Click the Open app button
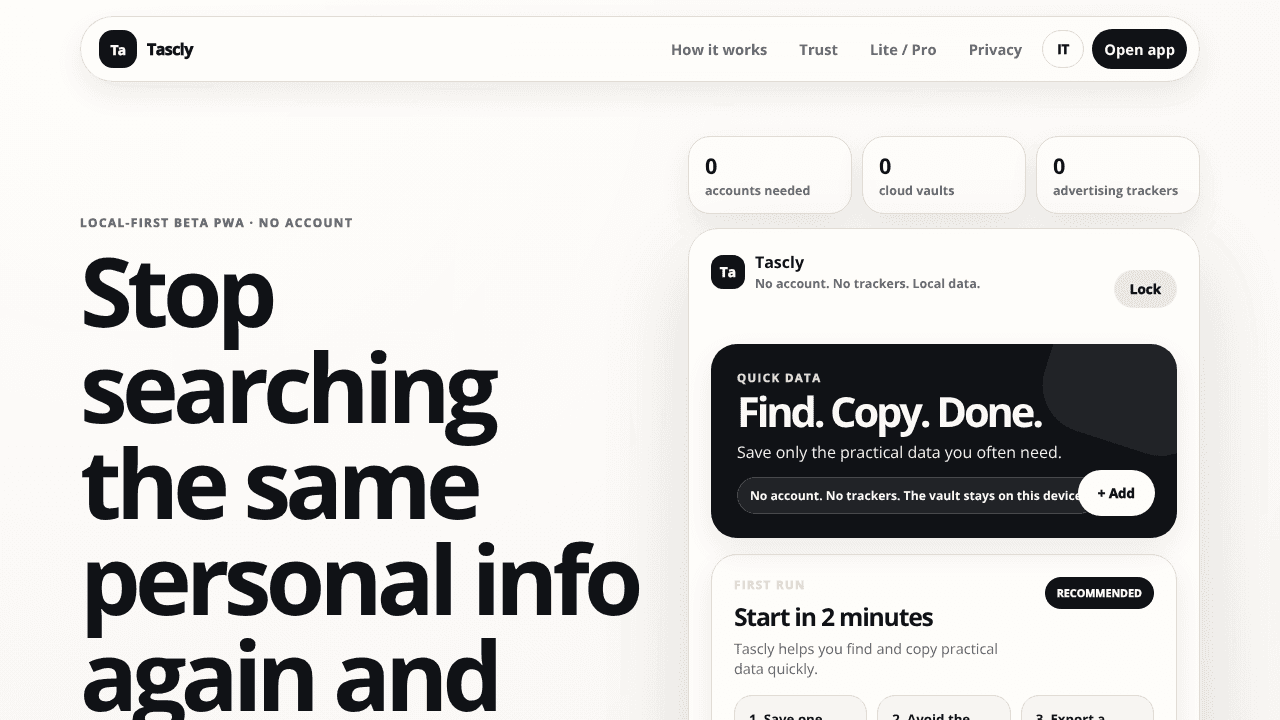Screen dimensions: 1280x720 pos(1139,49)
